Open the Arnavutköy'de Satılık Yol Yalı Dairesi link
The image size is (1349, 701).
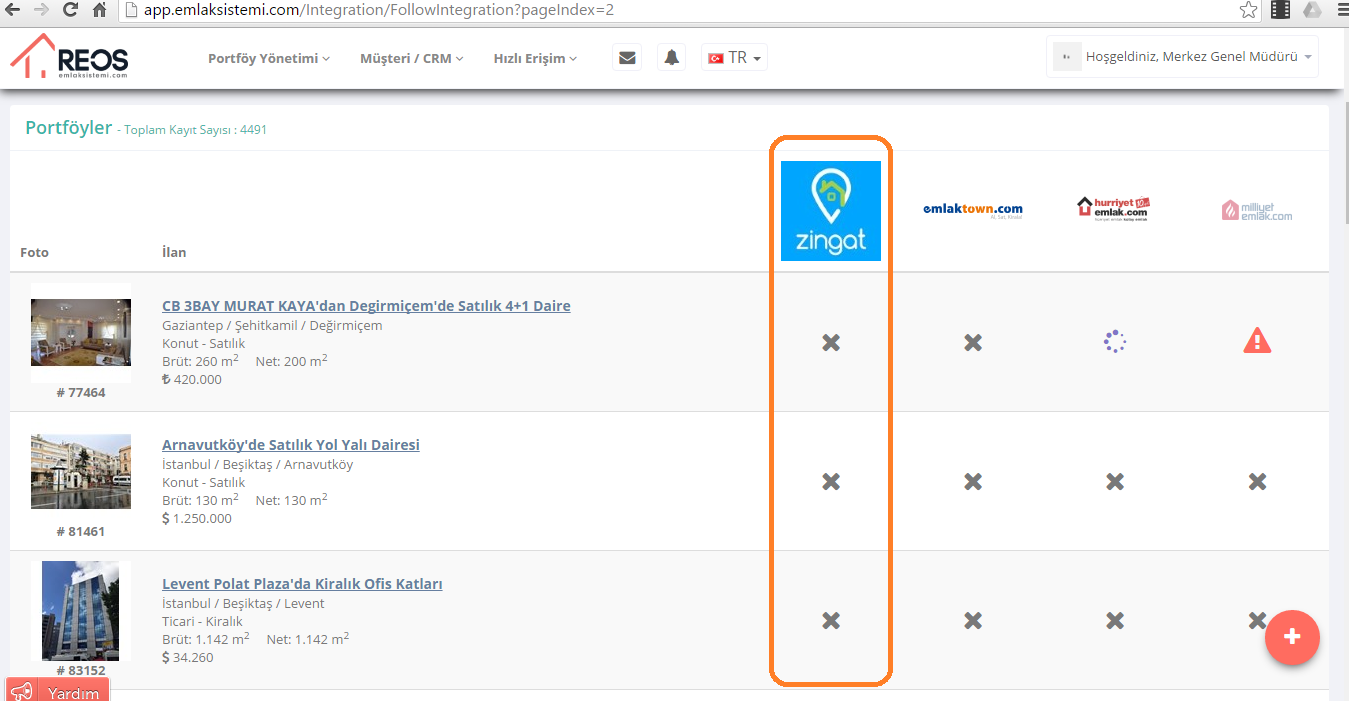291,445
